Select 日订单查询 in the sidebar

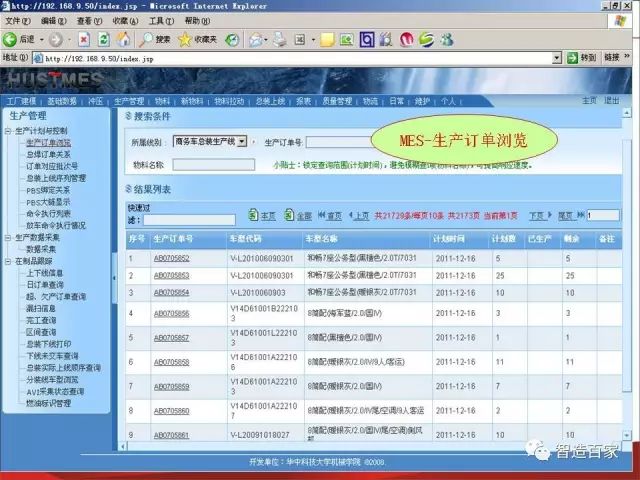click(x=45, y=285)
